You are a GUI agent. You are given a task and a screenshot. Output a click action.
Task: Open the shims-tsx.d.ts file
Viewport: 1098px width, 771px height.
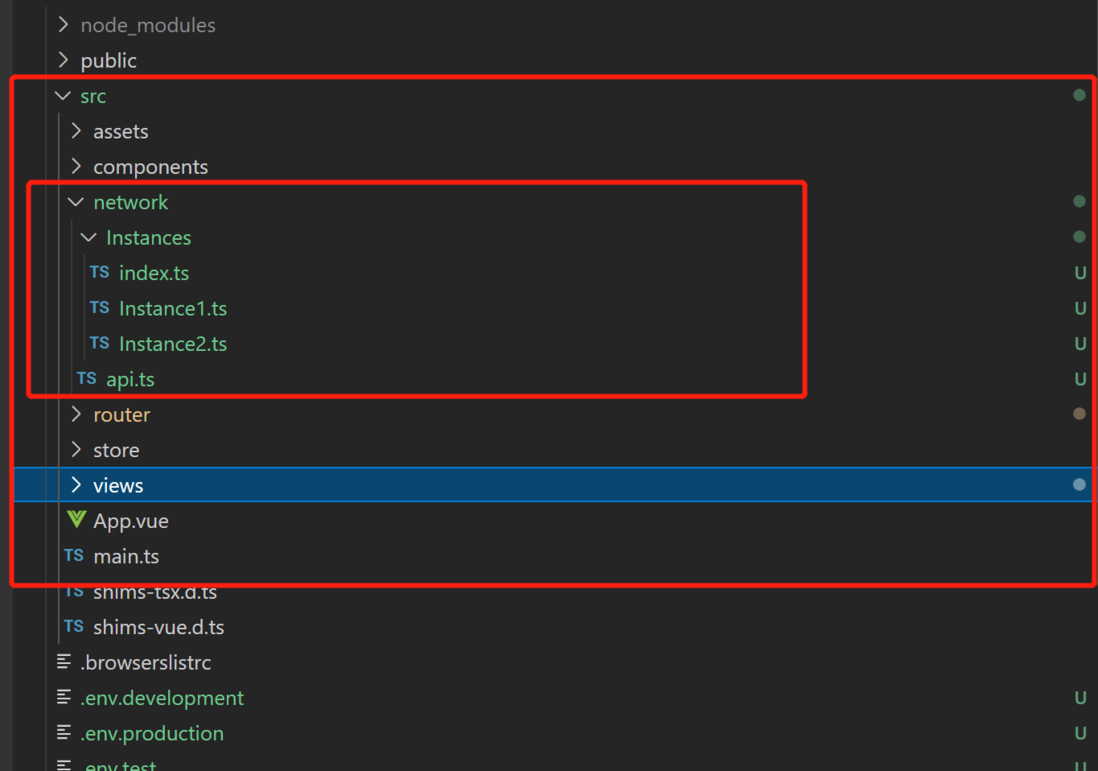pyautogui.click(x=155, y=592)
